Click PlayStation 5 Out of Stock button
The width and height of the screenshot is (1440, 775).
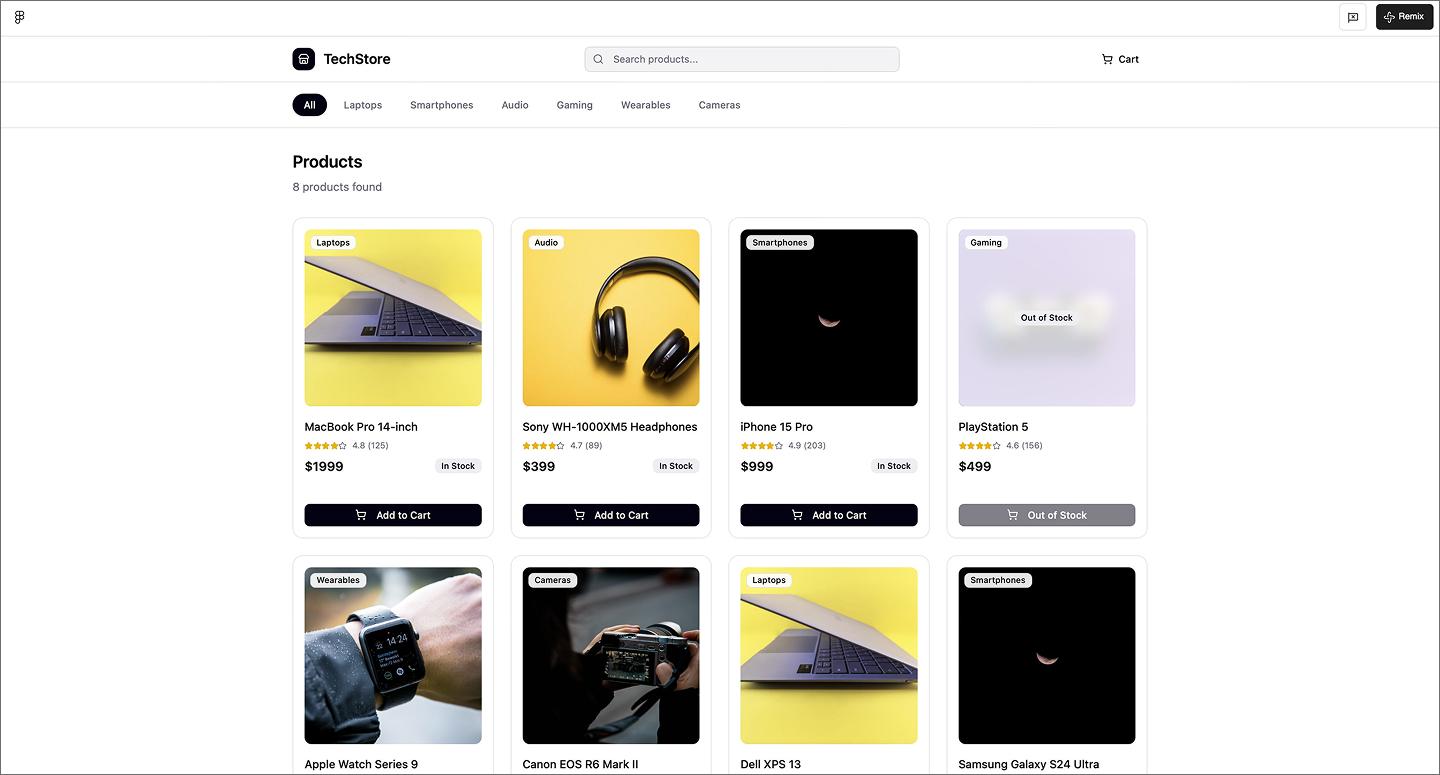click(1047, 515)
